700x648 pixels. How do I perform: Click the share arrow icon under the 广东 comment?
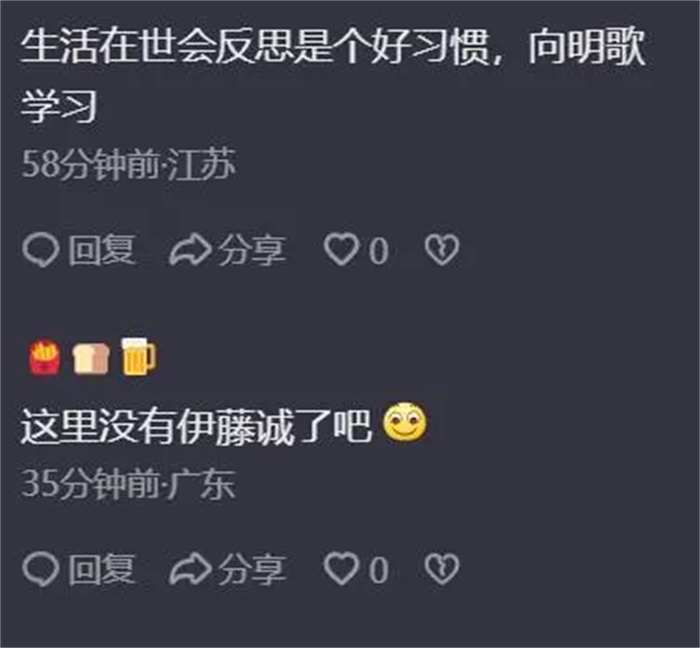click(x=191, y=569)
